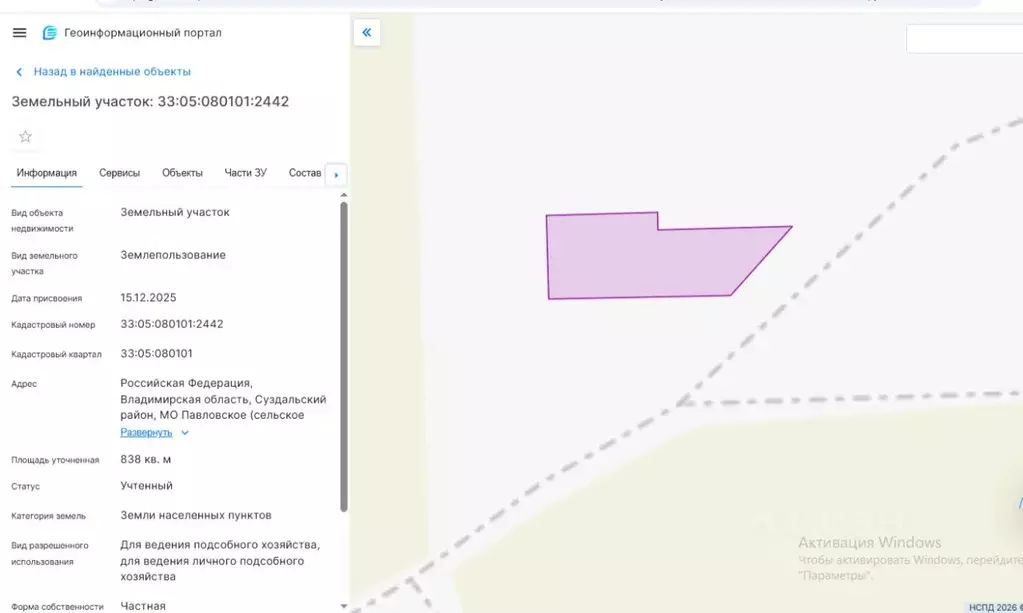Click the chevron next to Развернуть

[x=185, y=432]
